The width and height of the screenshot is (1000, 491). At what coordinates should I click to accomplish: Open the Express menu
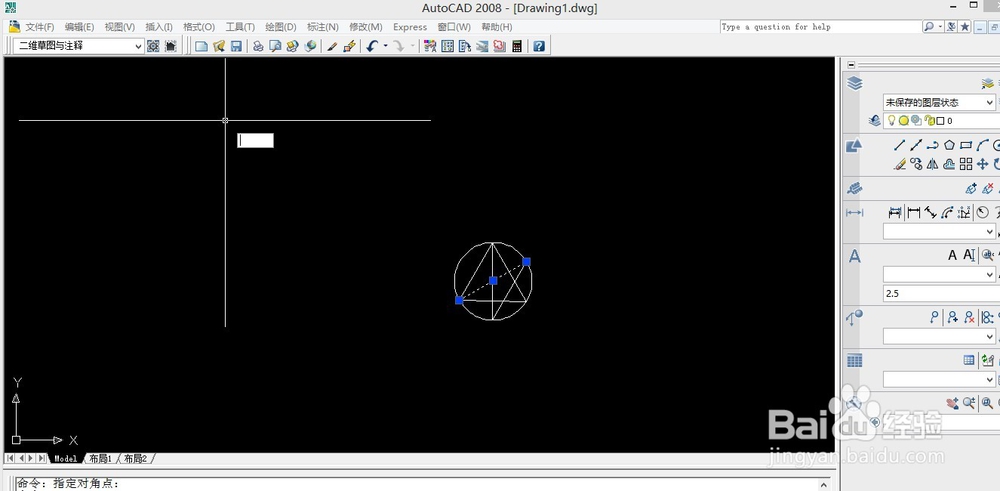tap(410, 27)
